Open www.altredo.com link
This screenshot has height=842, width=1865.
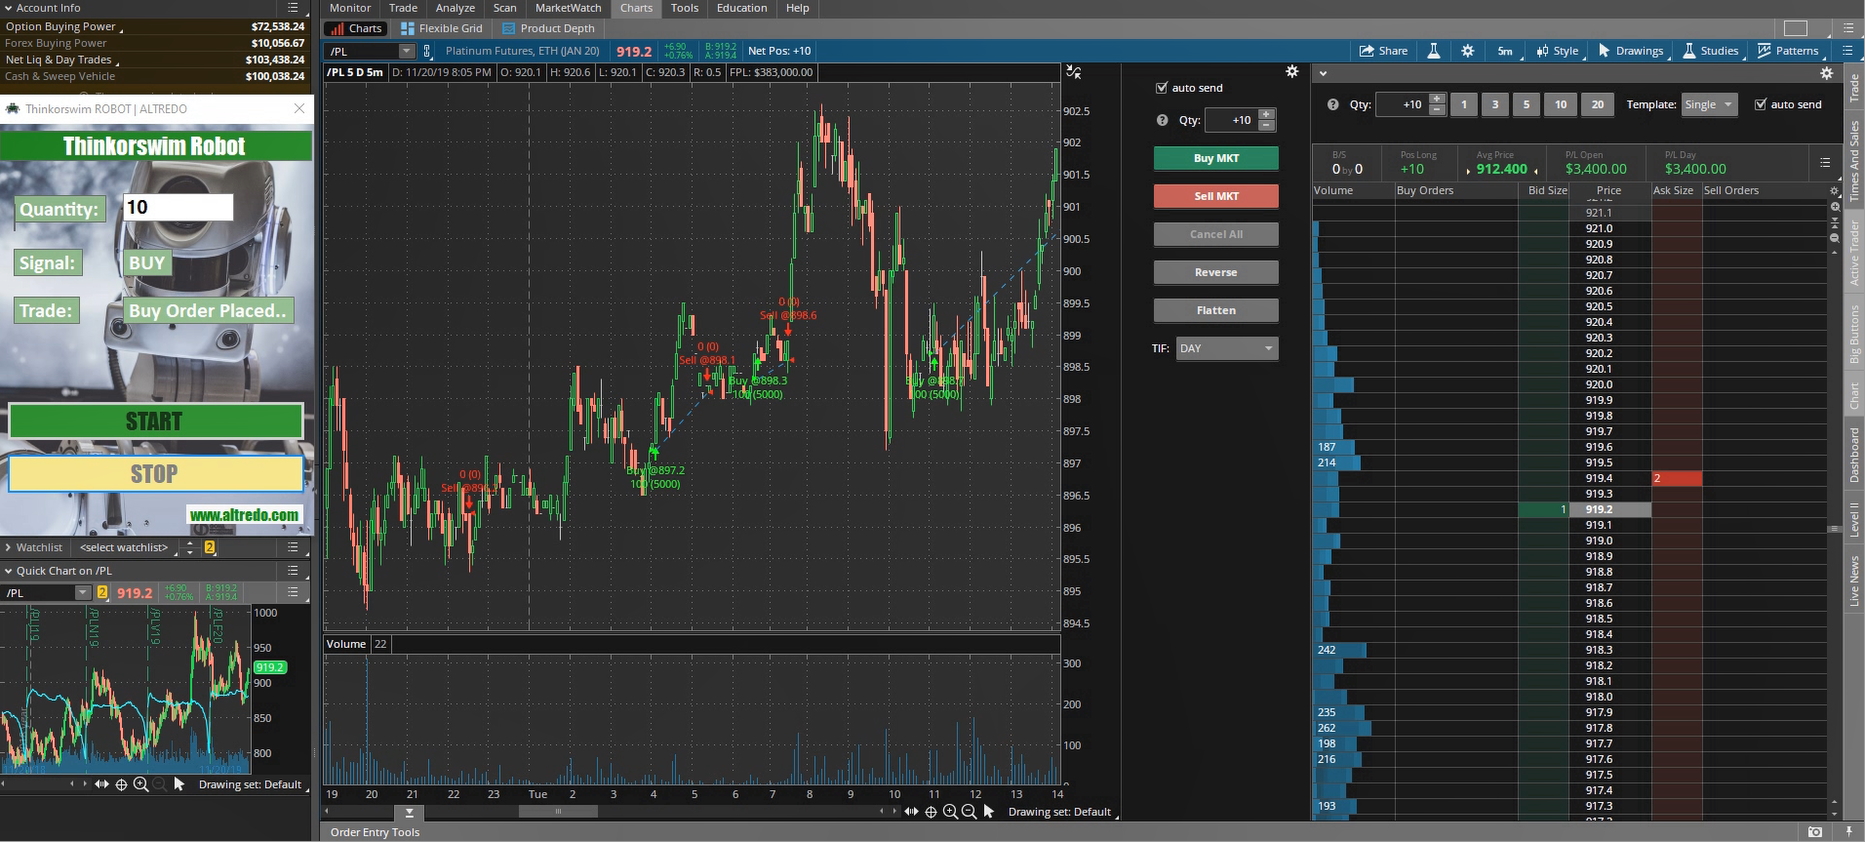244,515
